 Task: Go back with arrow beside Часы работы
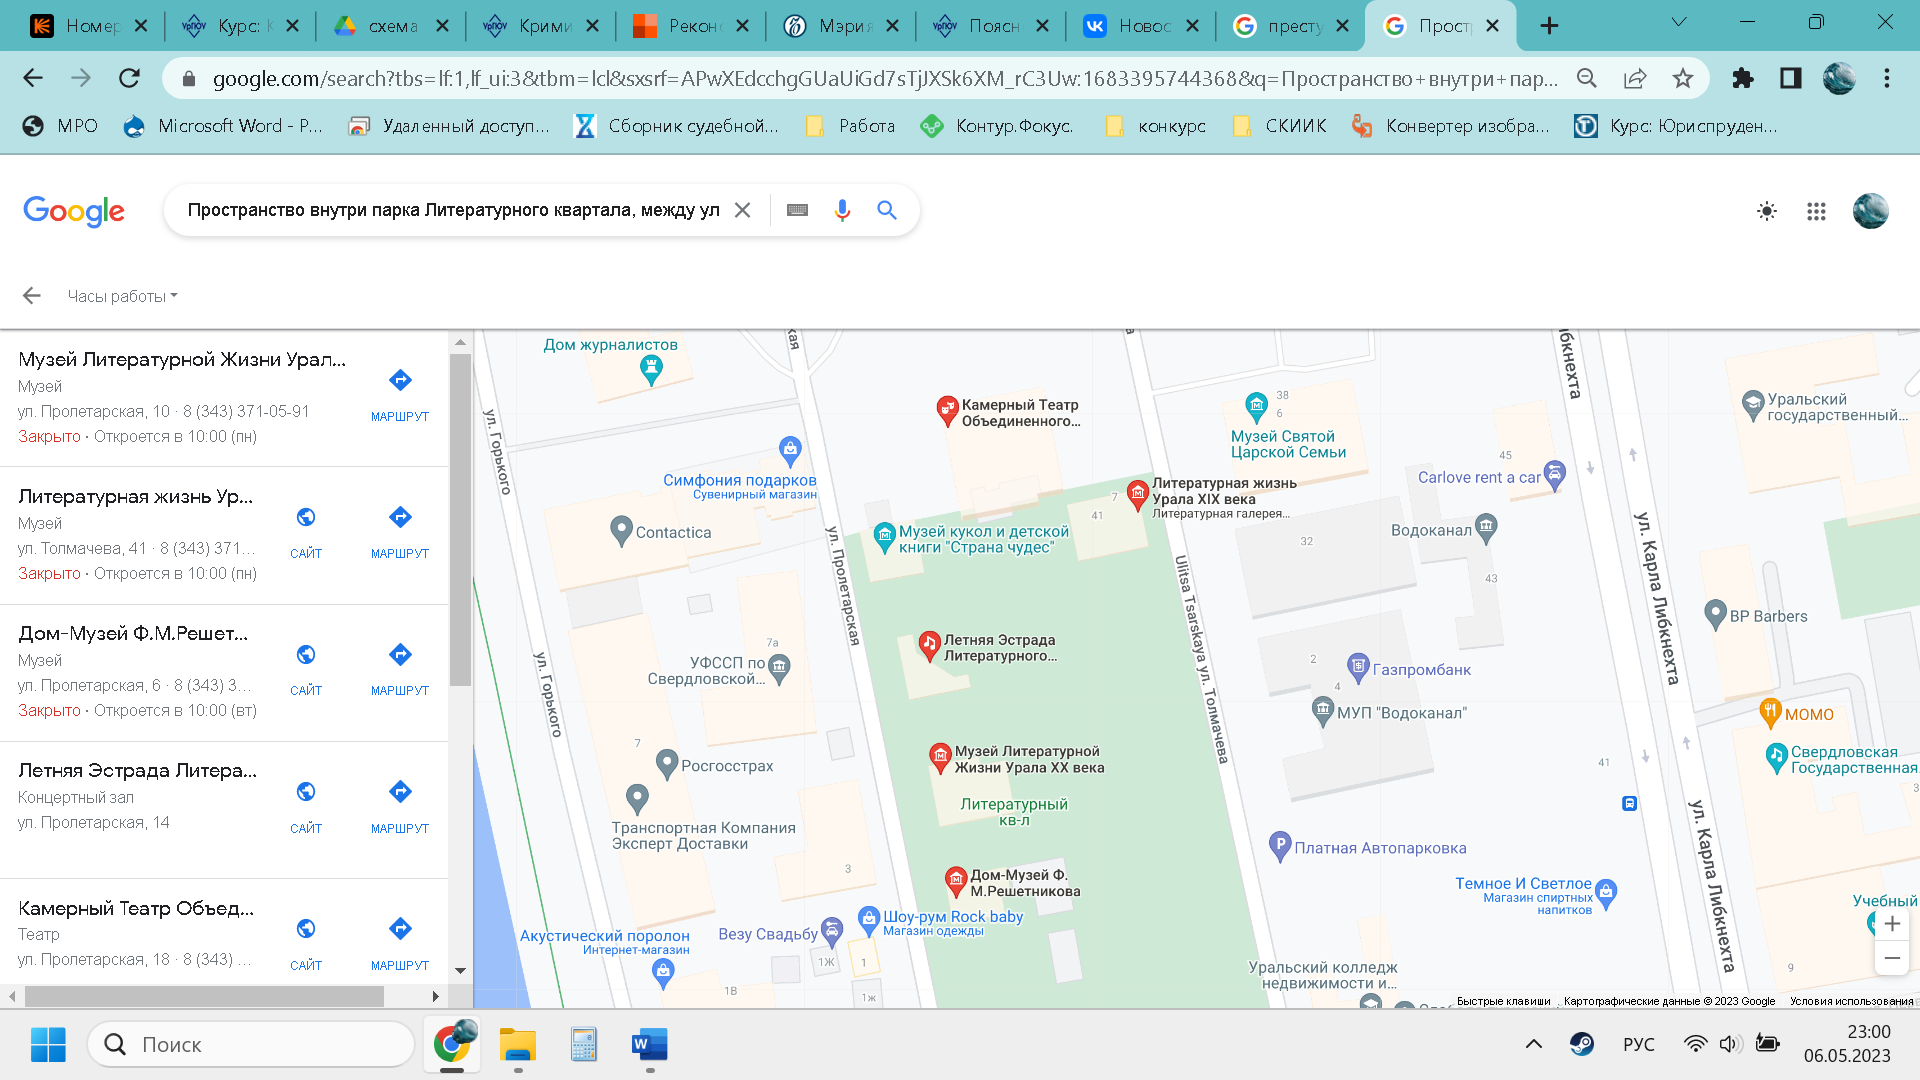pos(32,295)
